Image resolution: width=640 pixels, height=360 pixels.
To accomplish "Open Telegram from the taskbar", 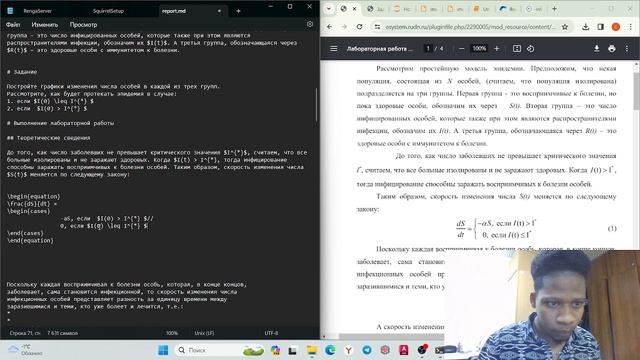I will pyautogui.click(x=367, y=350).
